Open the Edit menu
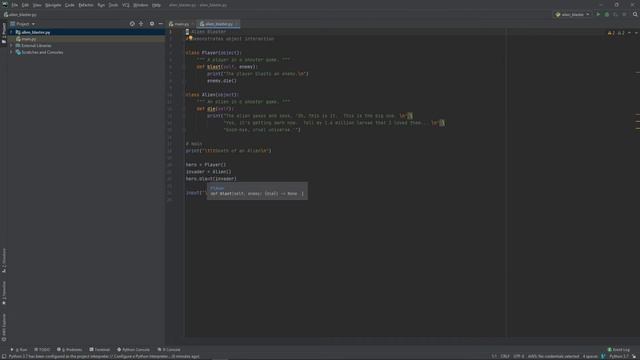This screenshot has width=640, height=360. point(25,5)
